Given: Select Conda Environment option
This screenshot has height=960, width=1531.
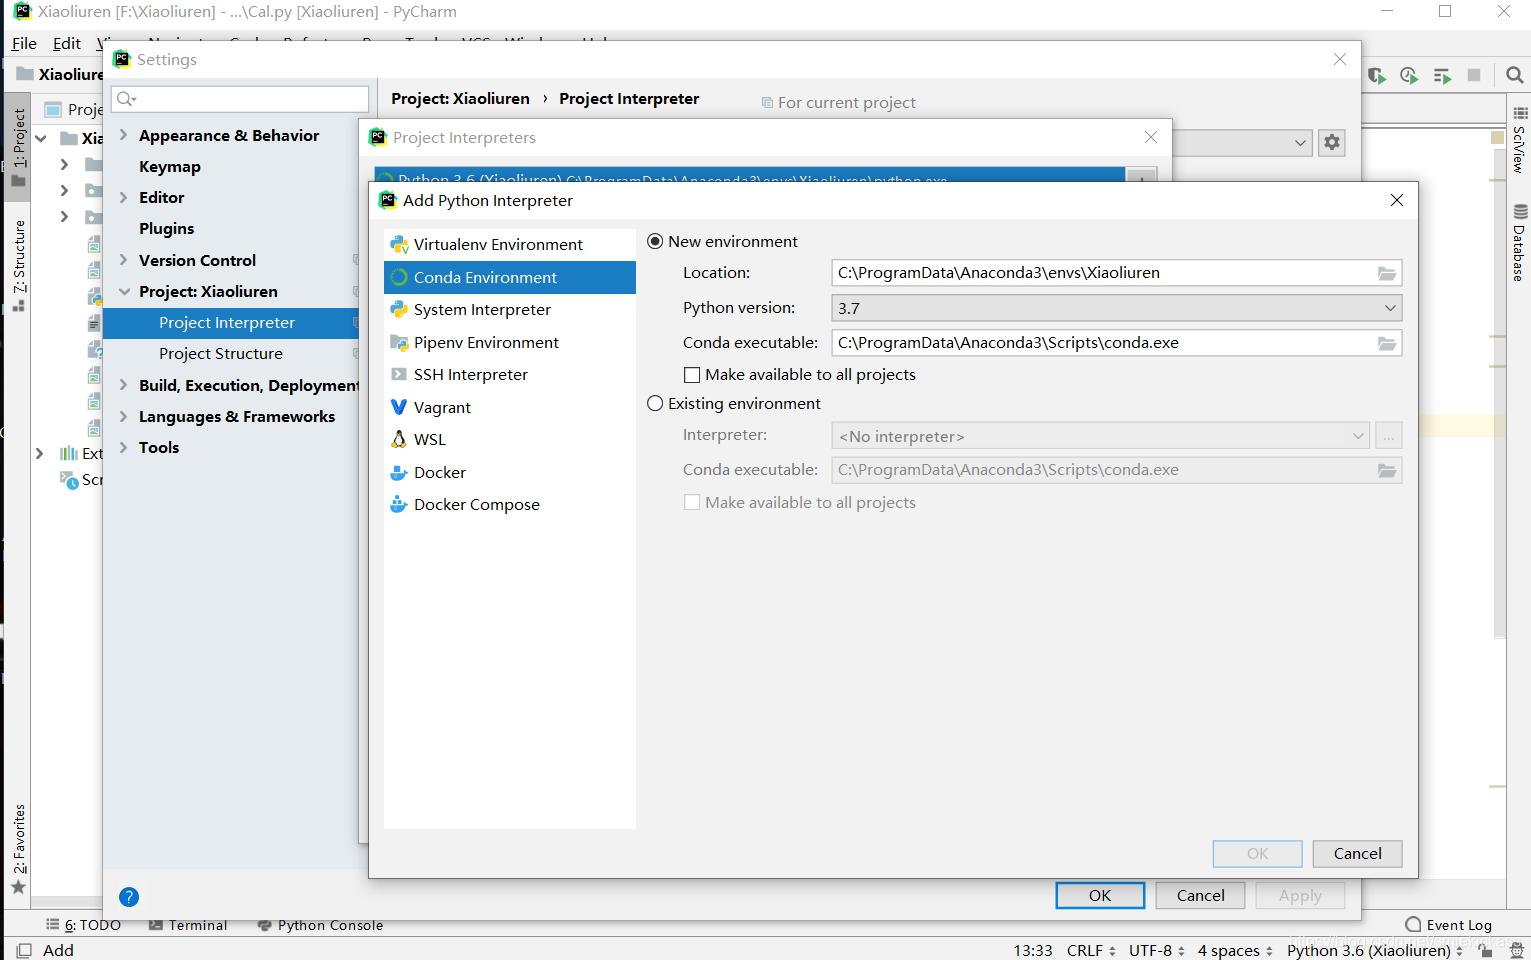Looking at the screenshot, I should coord(509,277).
